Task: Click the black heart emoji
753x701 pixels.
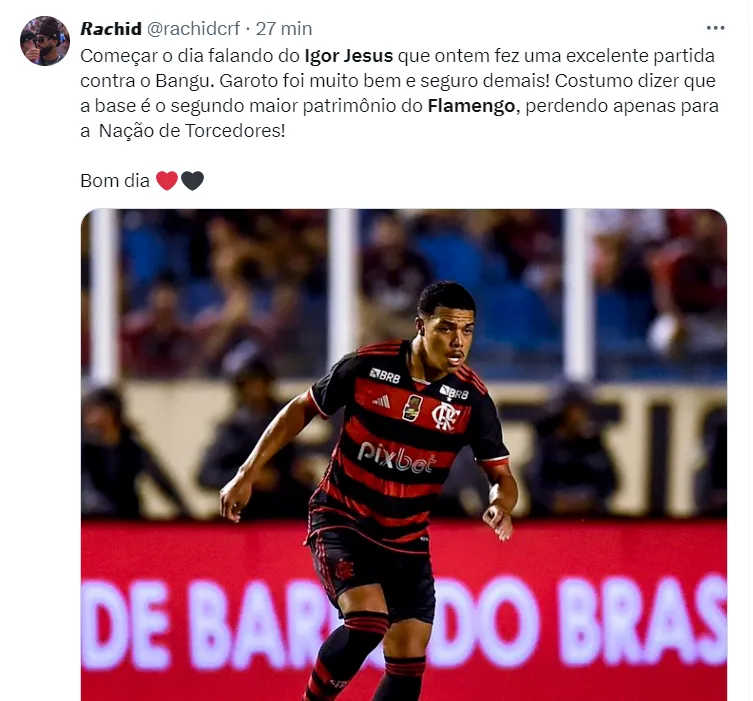Action: 193,181
